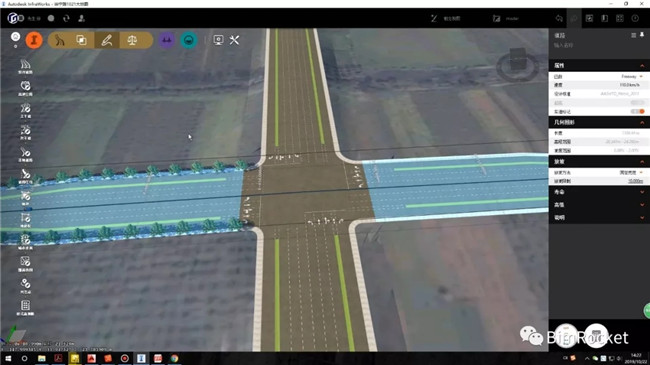Image resolution: width=650 pixels, height=365 pixels.
Task: Click the design standard value text
Action: click(x=620, y=94)
